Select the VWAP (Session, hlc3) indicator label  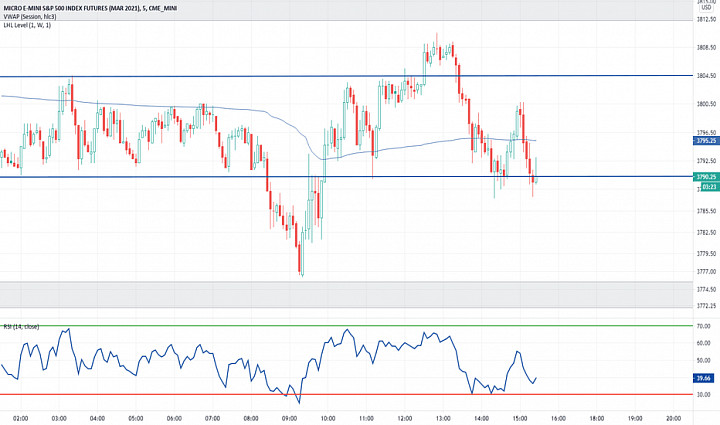tap(30, 17)
